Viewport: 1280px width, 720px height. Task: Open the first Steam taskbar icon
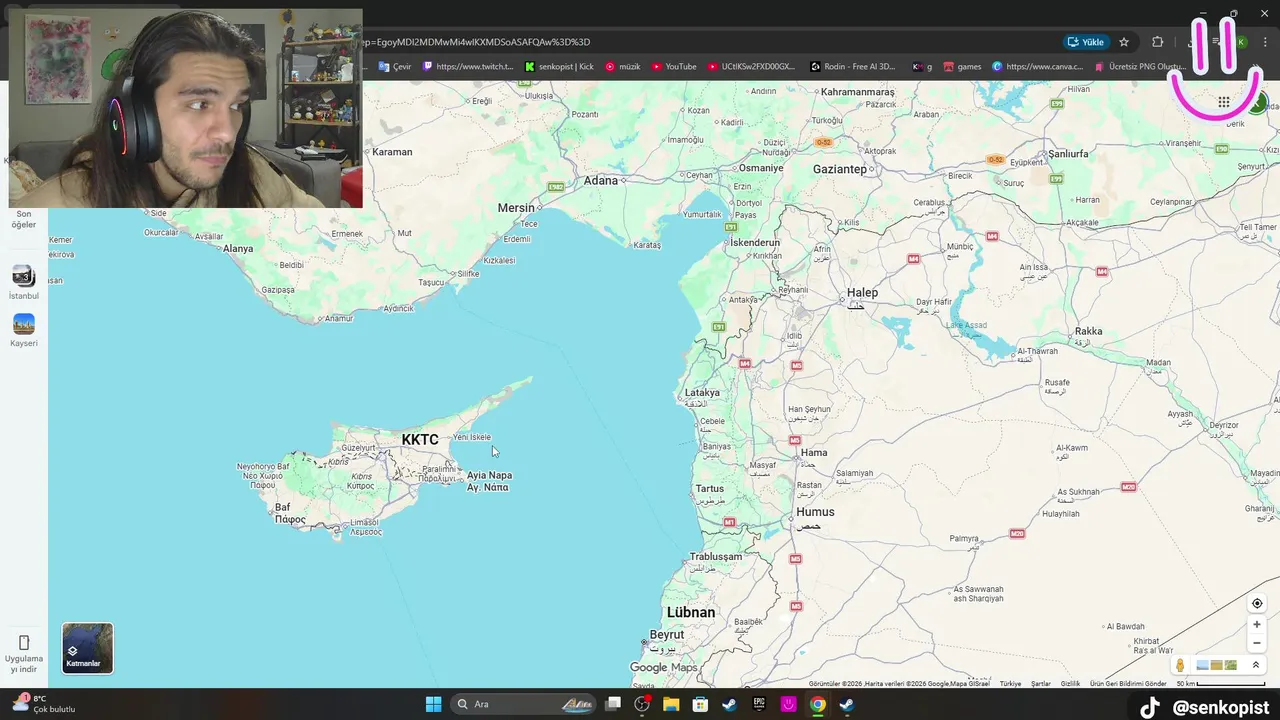(x=730, y=704)
